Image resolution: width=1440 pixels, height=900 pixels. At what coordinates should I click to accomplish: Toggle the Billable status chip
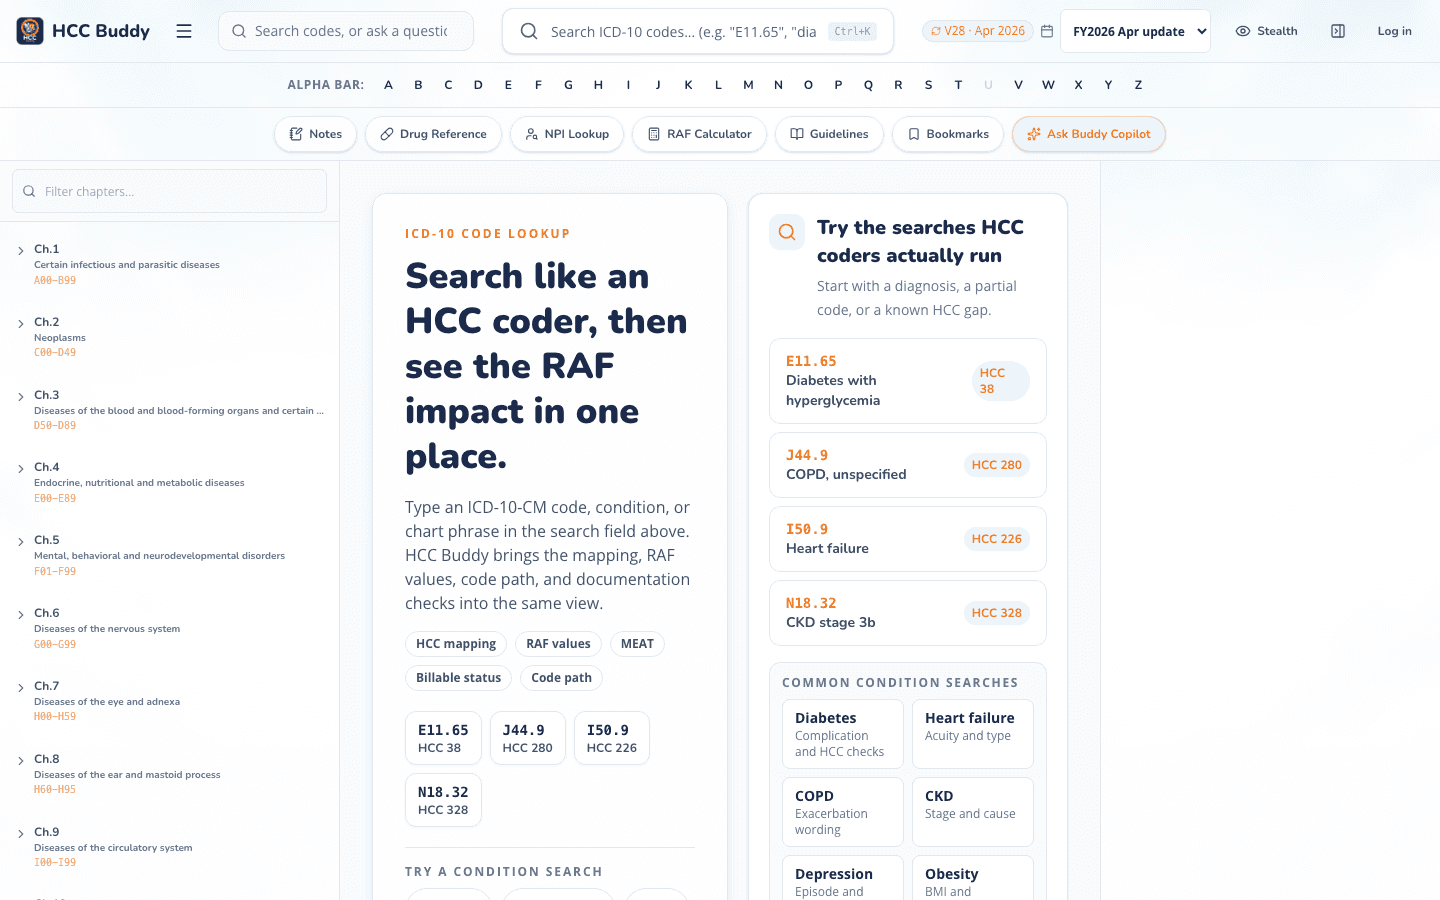[458, 678]
